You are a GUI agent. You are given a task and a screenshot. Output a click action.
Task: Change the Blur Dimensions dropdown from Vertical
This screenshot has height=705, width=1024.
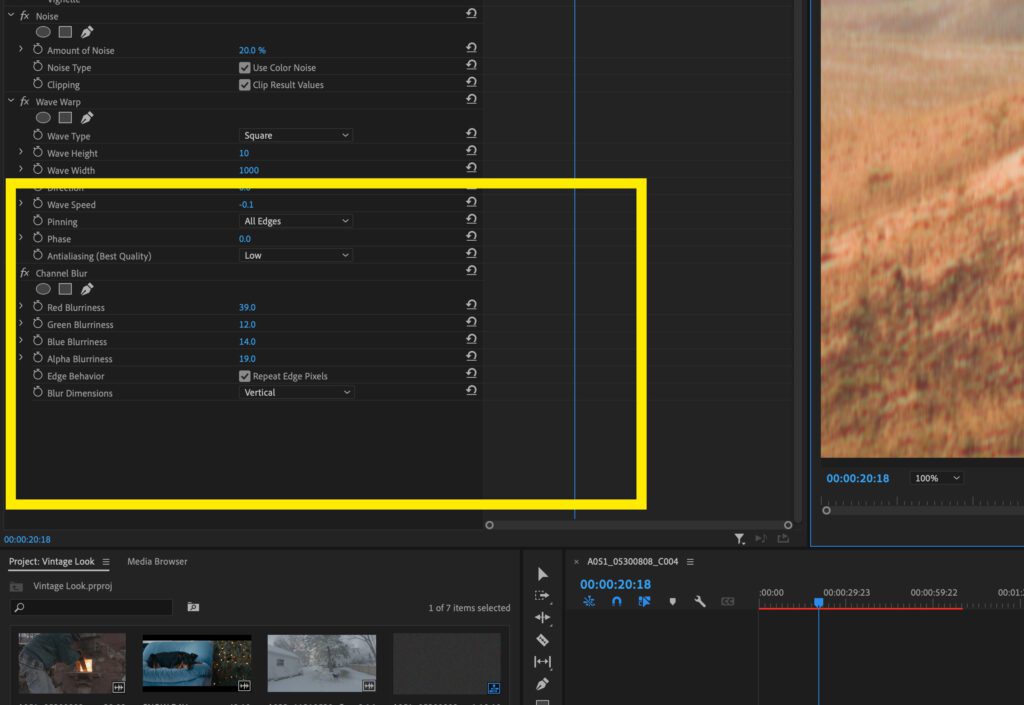pos(295,392)
